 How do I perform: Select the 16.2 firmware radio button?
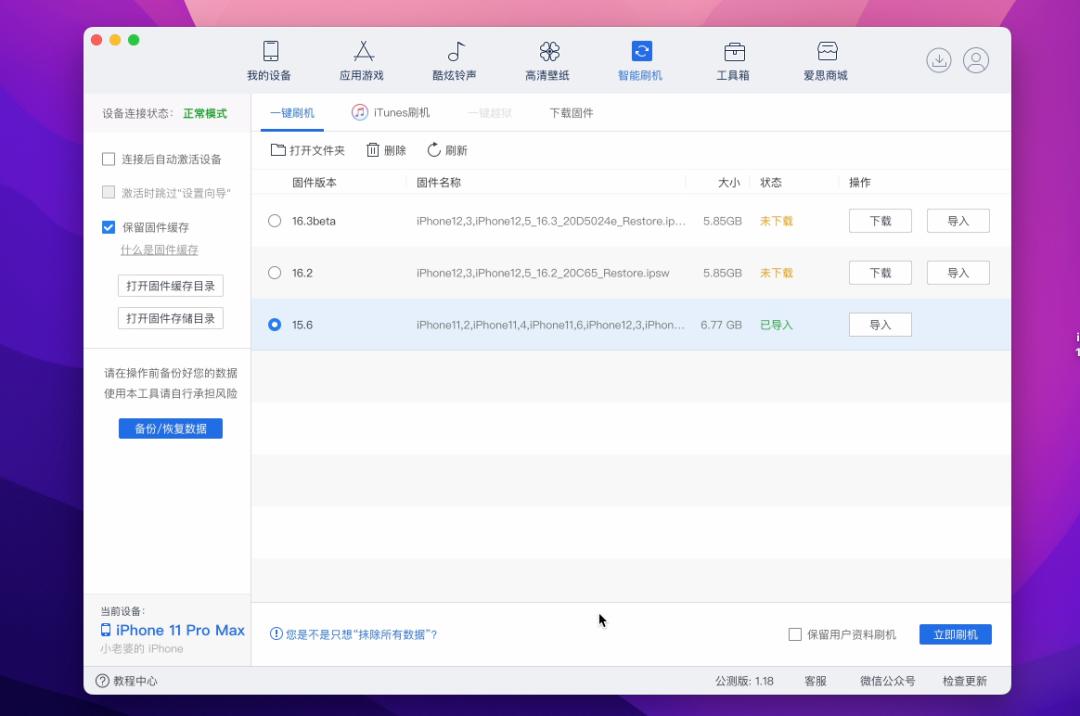273,272
